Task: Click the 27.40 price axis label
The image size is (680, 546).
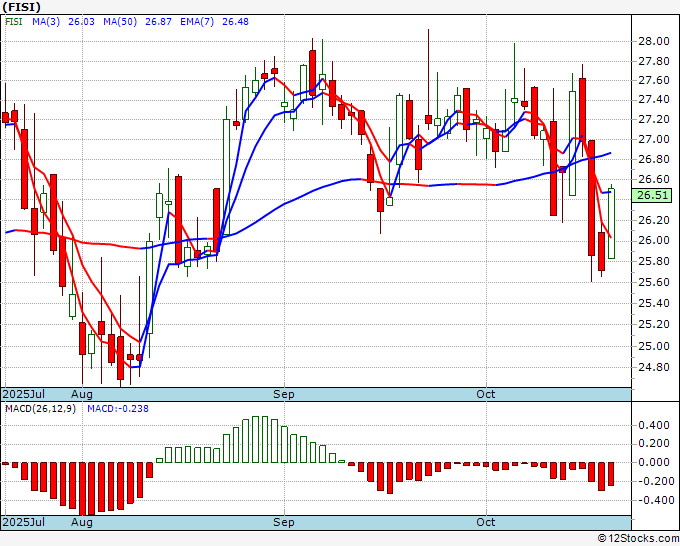Action: coord(654,100)
